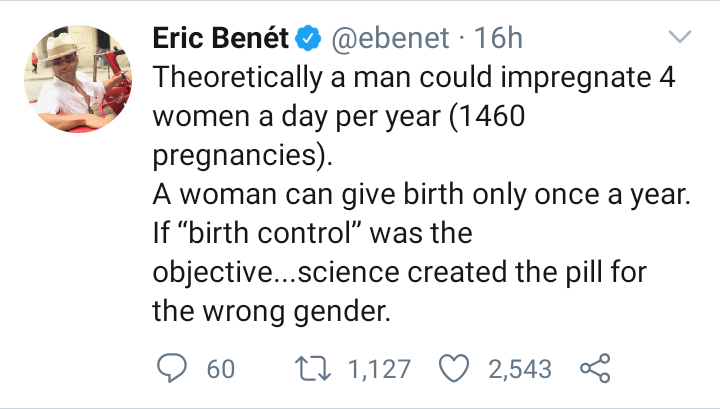Screen dimensions: 720x409
Task: Expand the tweet options chevron
Action: [679, 39]
